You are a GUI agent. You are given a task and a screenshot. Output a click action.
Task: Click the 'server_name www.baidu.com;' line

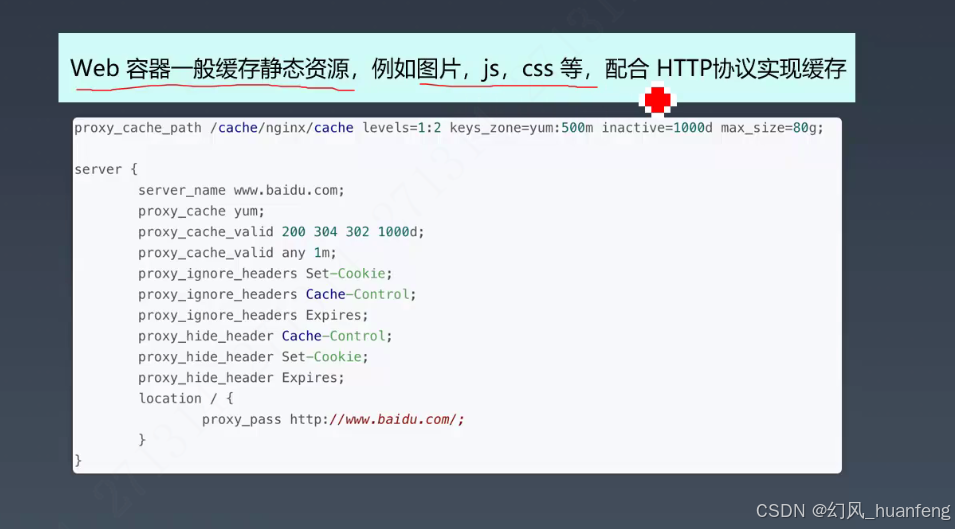[x=241, y=191]
